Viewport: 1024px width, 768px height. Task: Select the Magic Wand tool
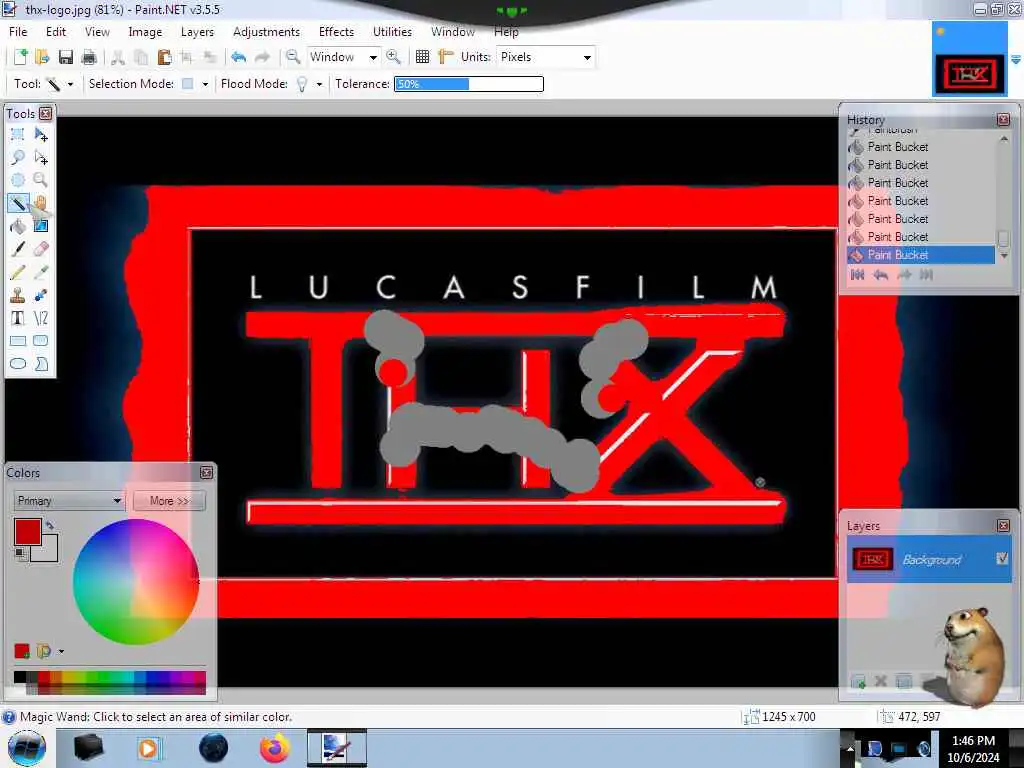tap(18, 203)
